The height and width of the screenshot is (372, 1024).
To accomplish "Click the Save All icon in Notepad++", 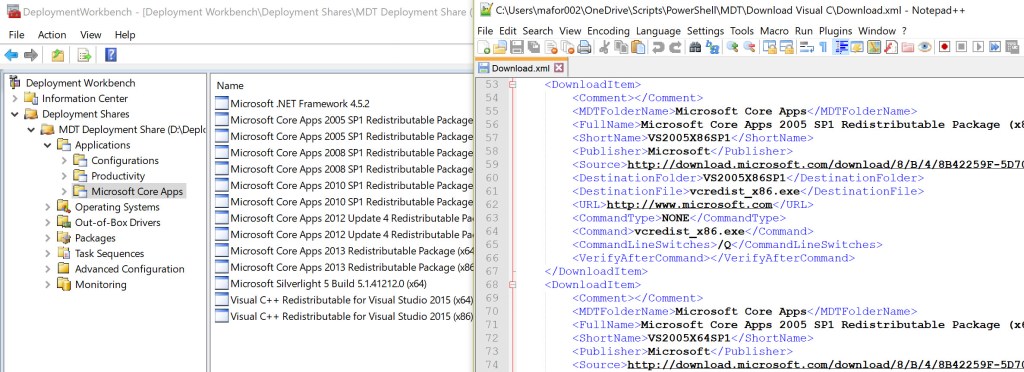I will pos(533,47).
